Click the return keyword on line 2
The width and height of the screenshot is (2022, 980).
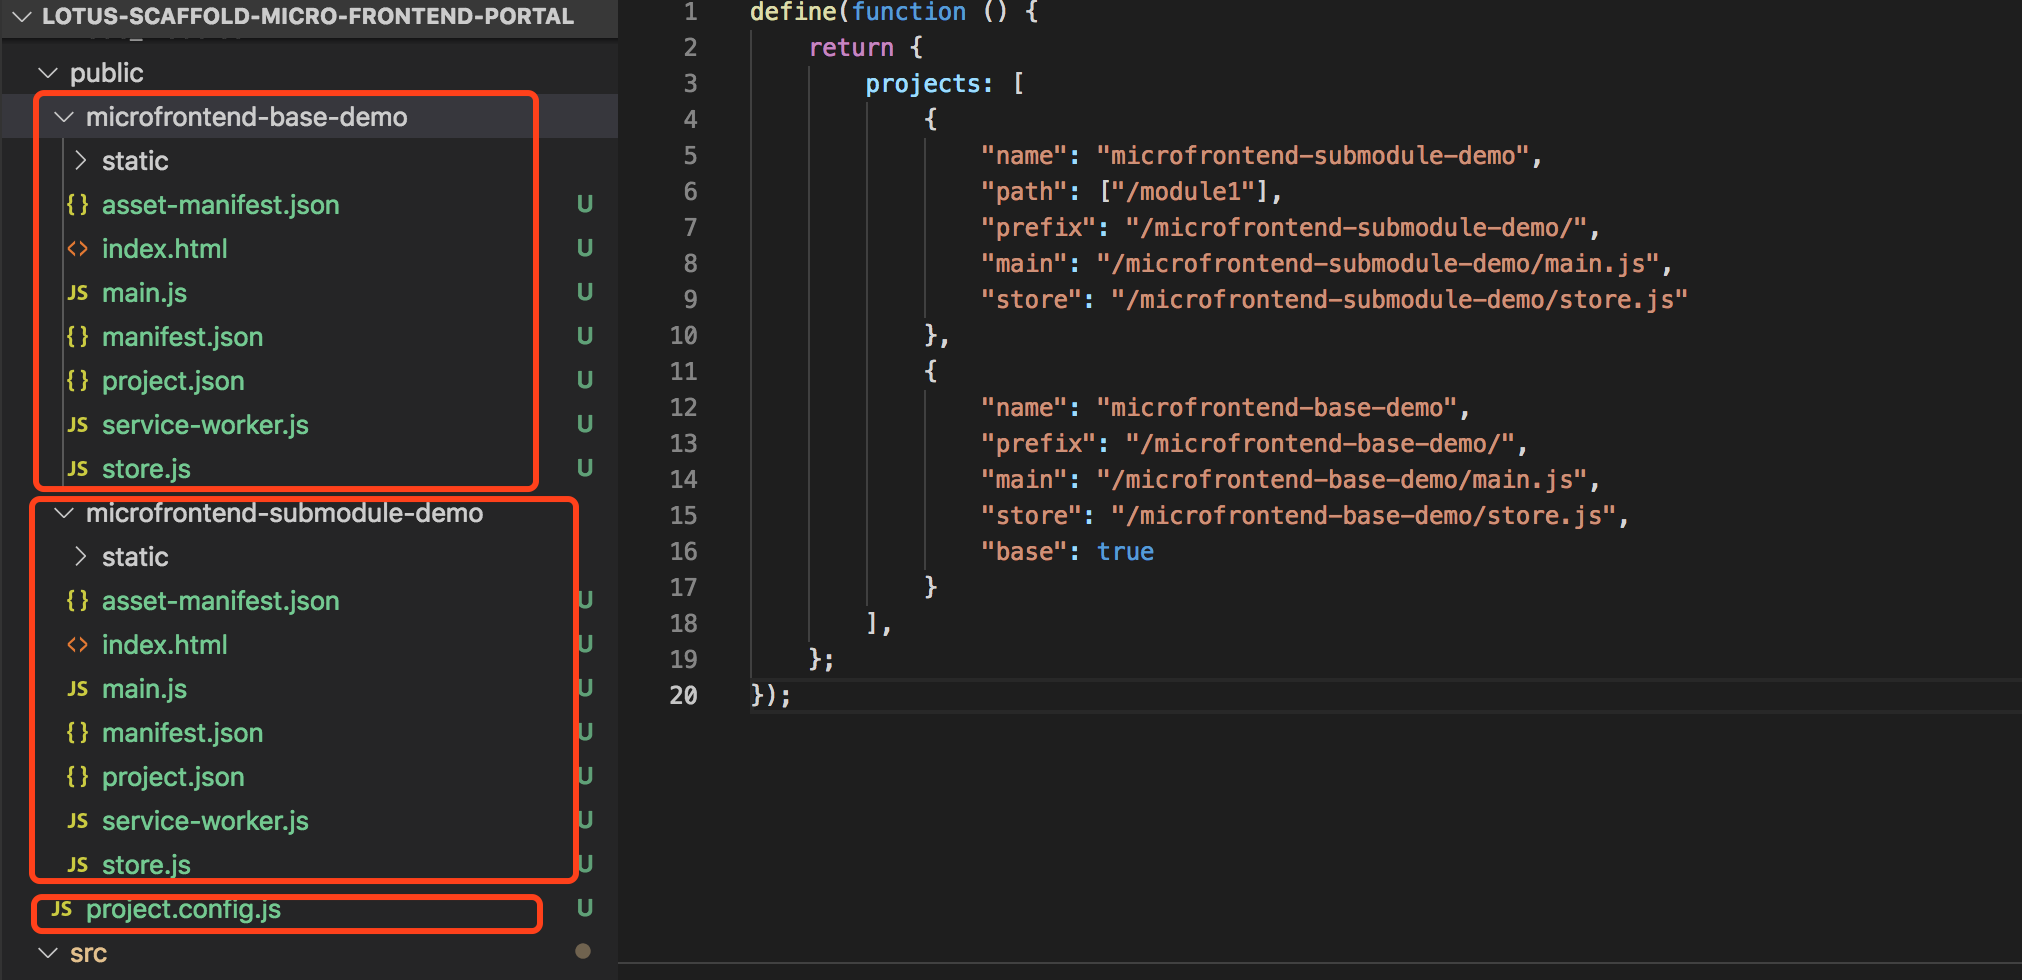(x=851, y=47)
